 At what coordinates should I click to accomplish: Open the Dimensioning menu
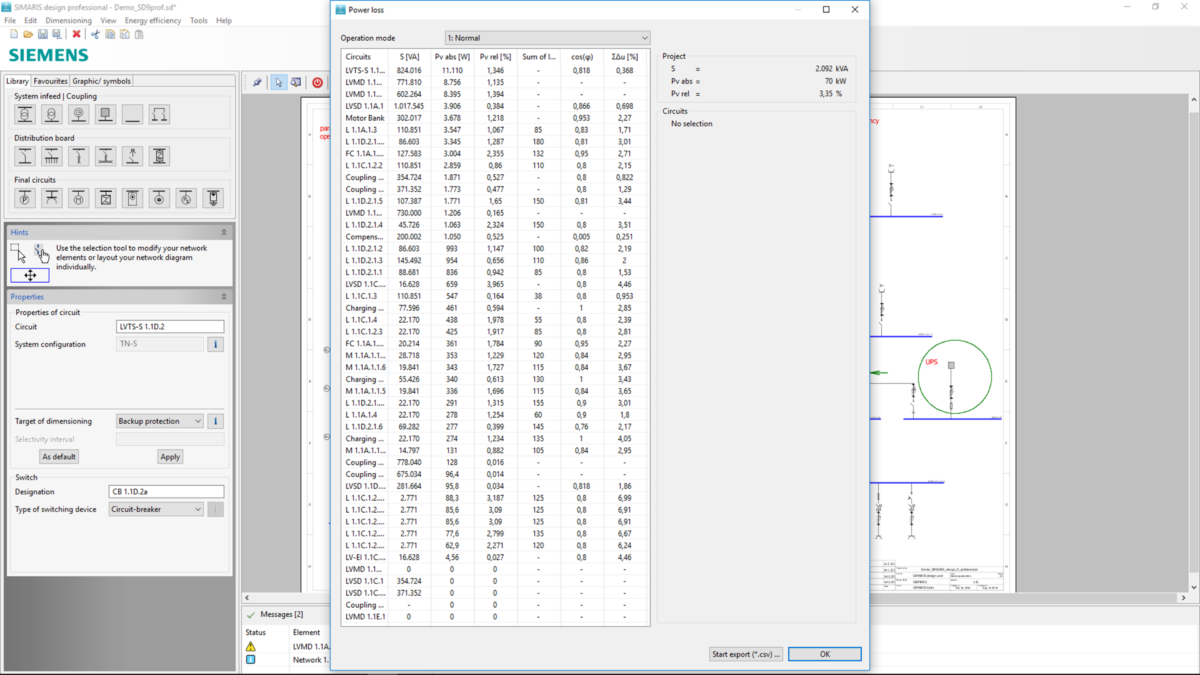pyautogui.click(x=69, y=20)
